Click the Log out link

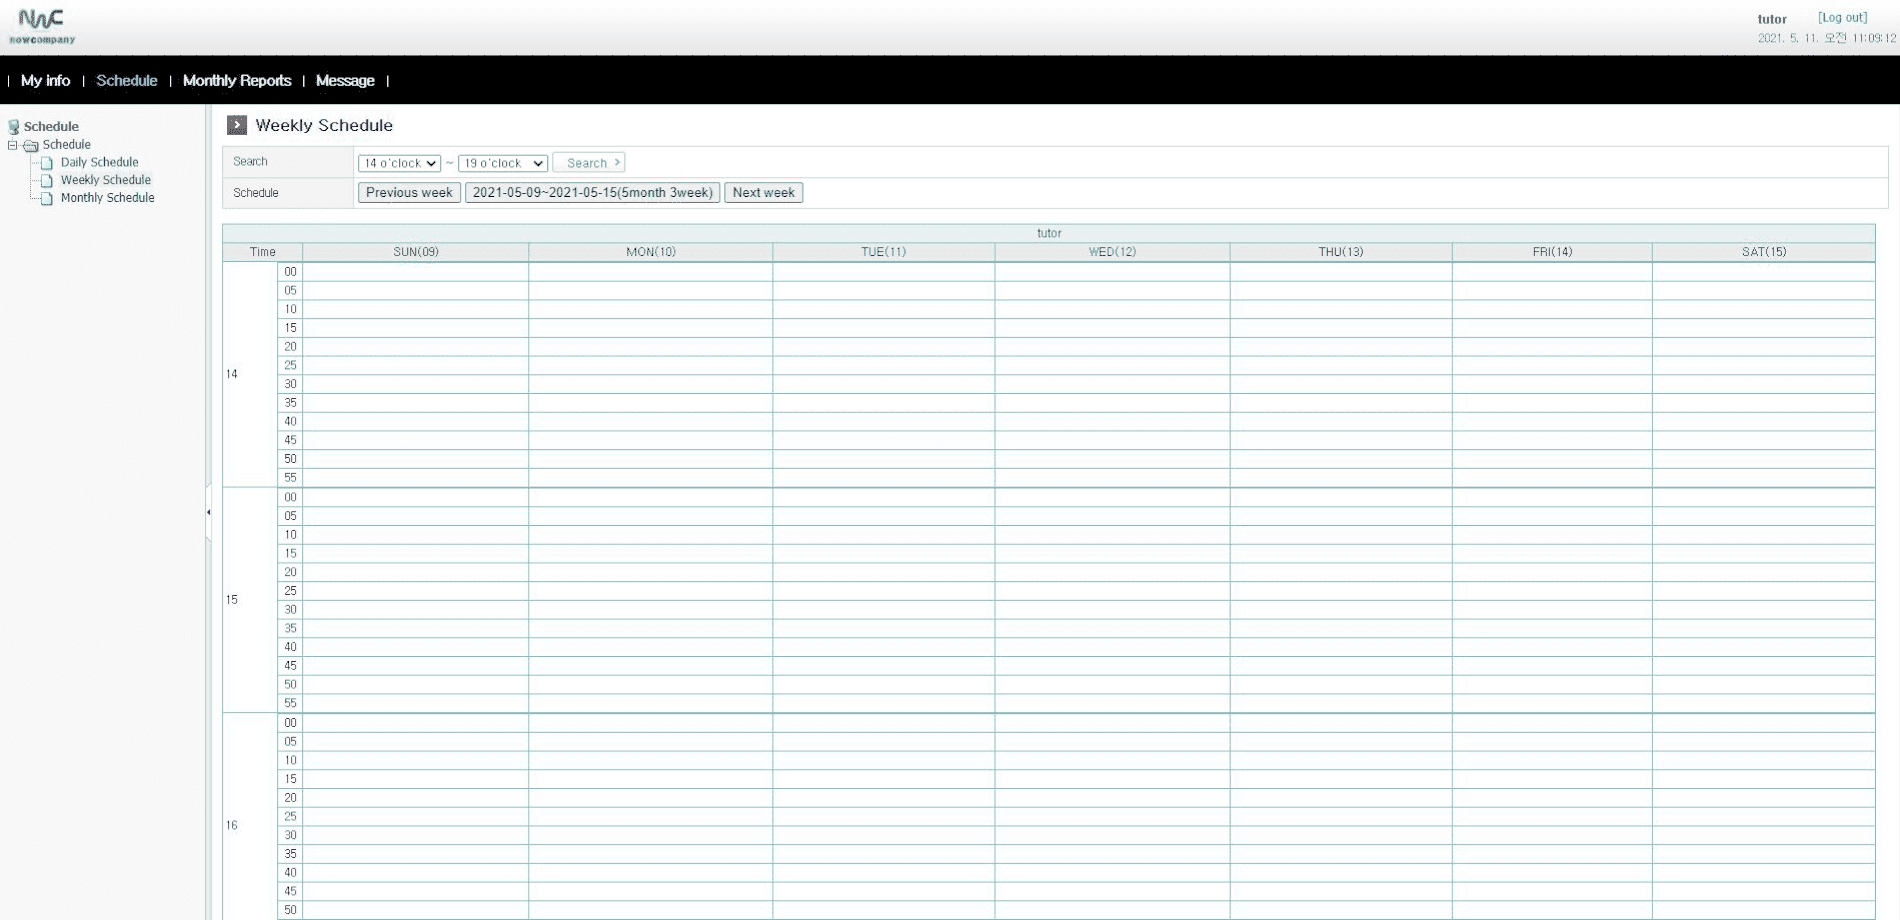pos(1842,18)
